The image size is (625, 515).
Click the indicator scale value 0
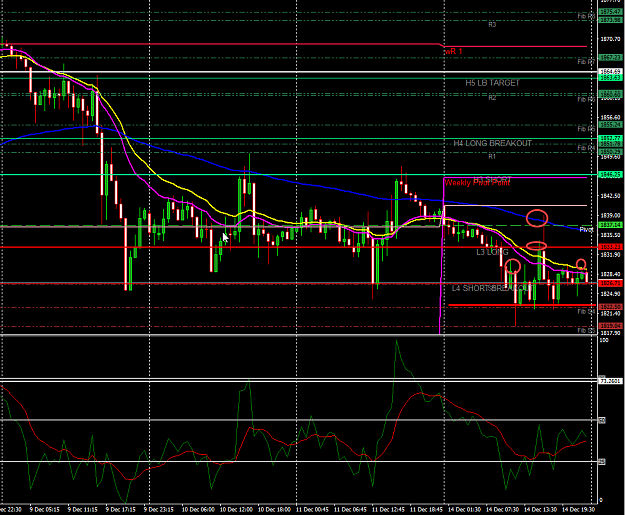[601, 500]
